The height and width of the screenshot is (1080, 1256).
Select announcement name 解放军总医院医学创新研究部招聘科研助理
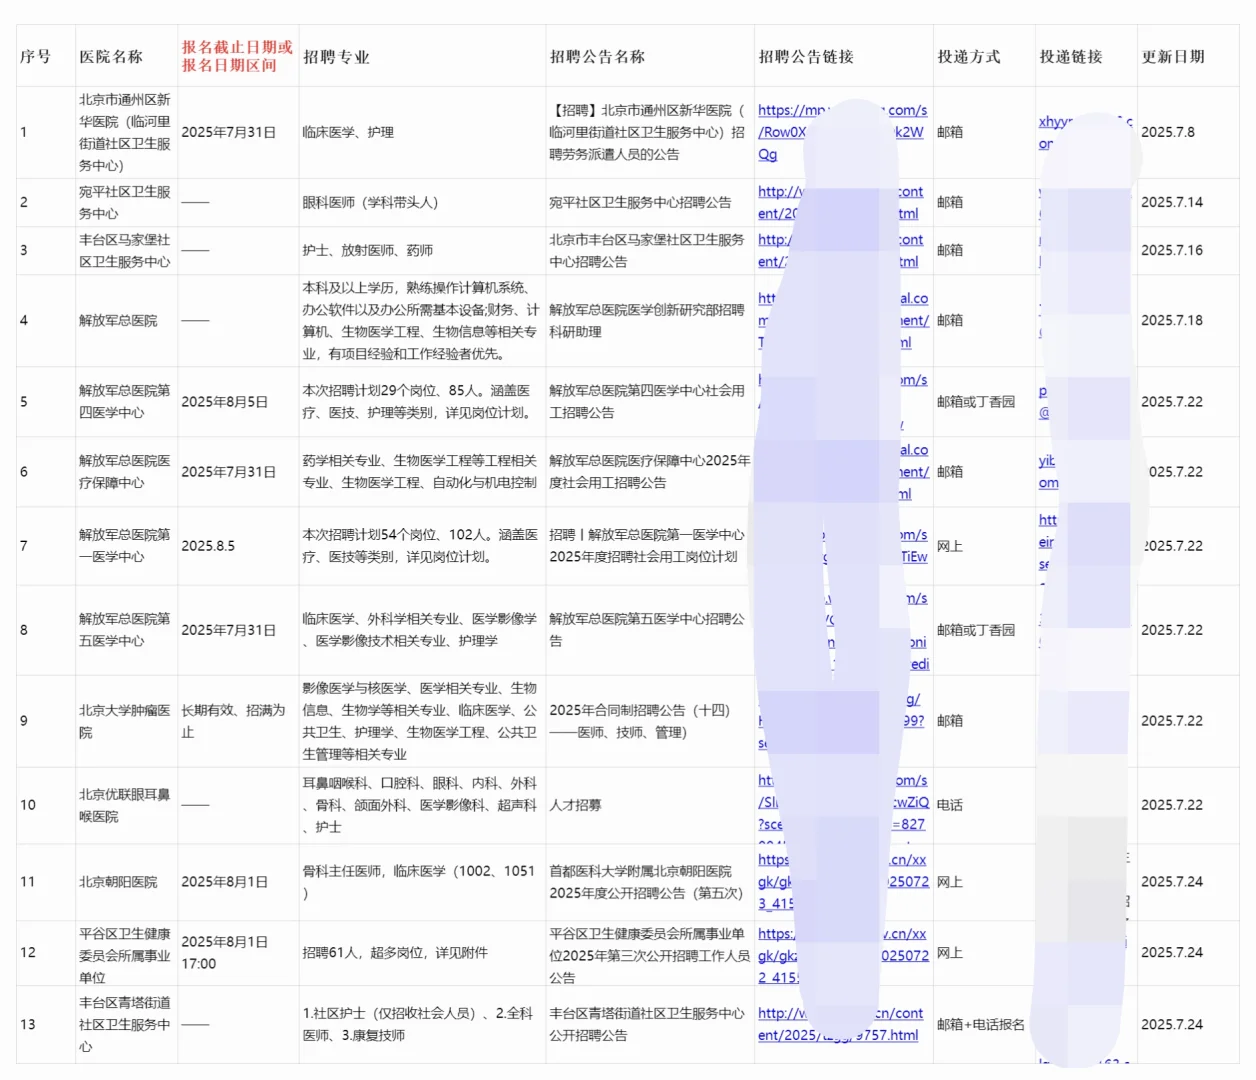647,320
